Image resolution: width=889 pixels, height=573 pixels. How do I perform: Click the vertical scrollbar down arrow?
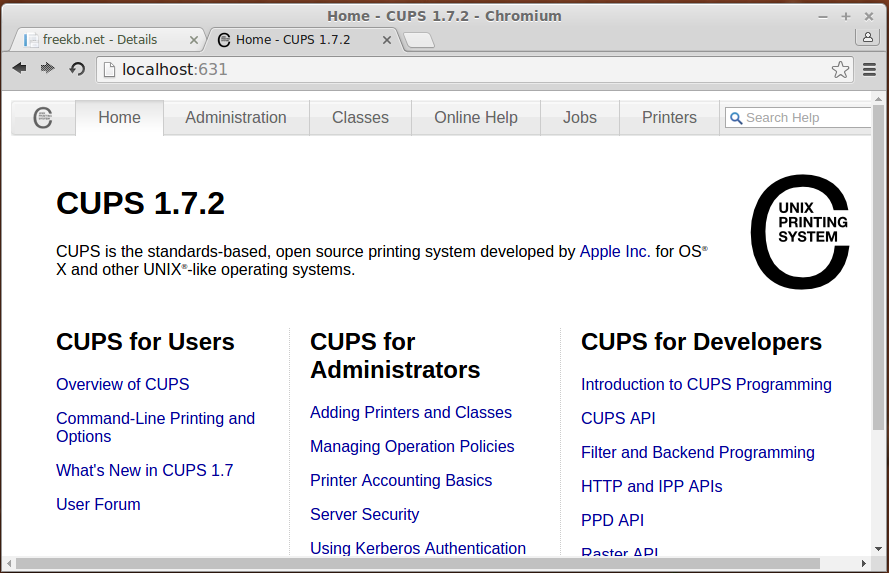[878, 549]
